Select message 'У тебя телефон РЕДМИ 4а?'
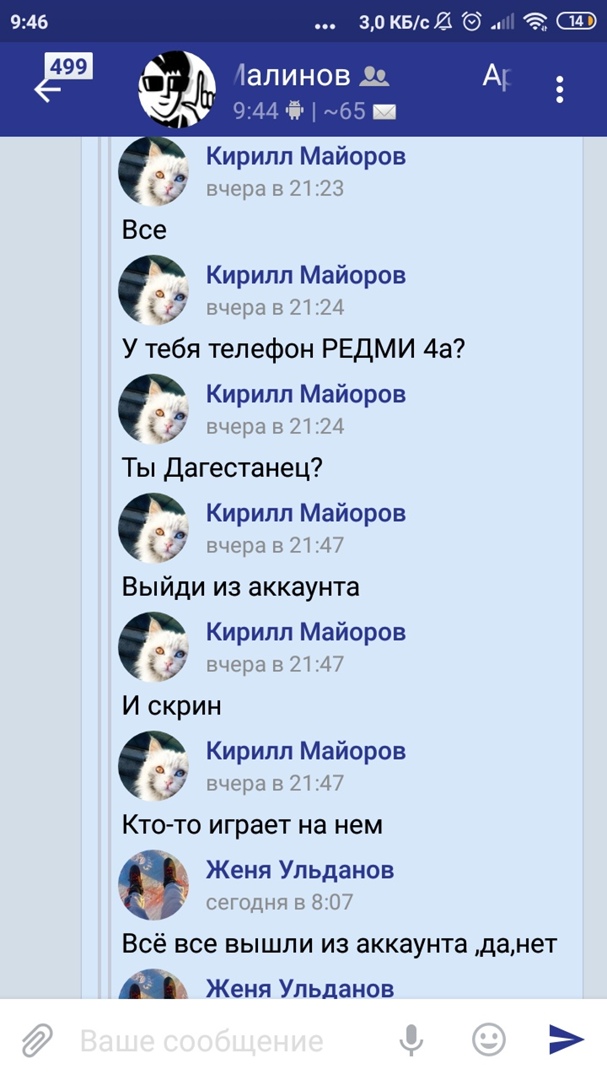 tap(294, 349)
